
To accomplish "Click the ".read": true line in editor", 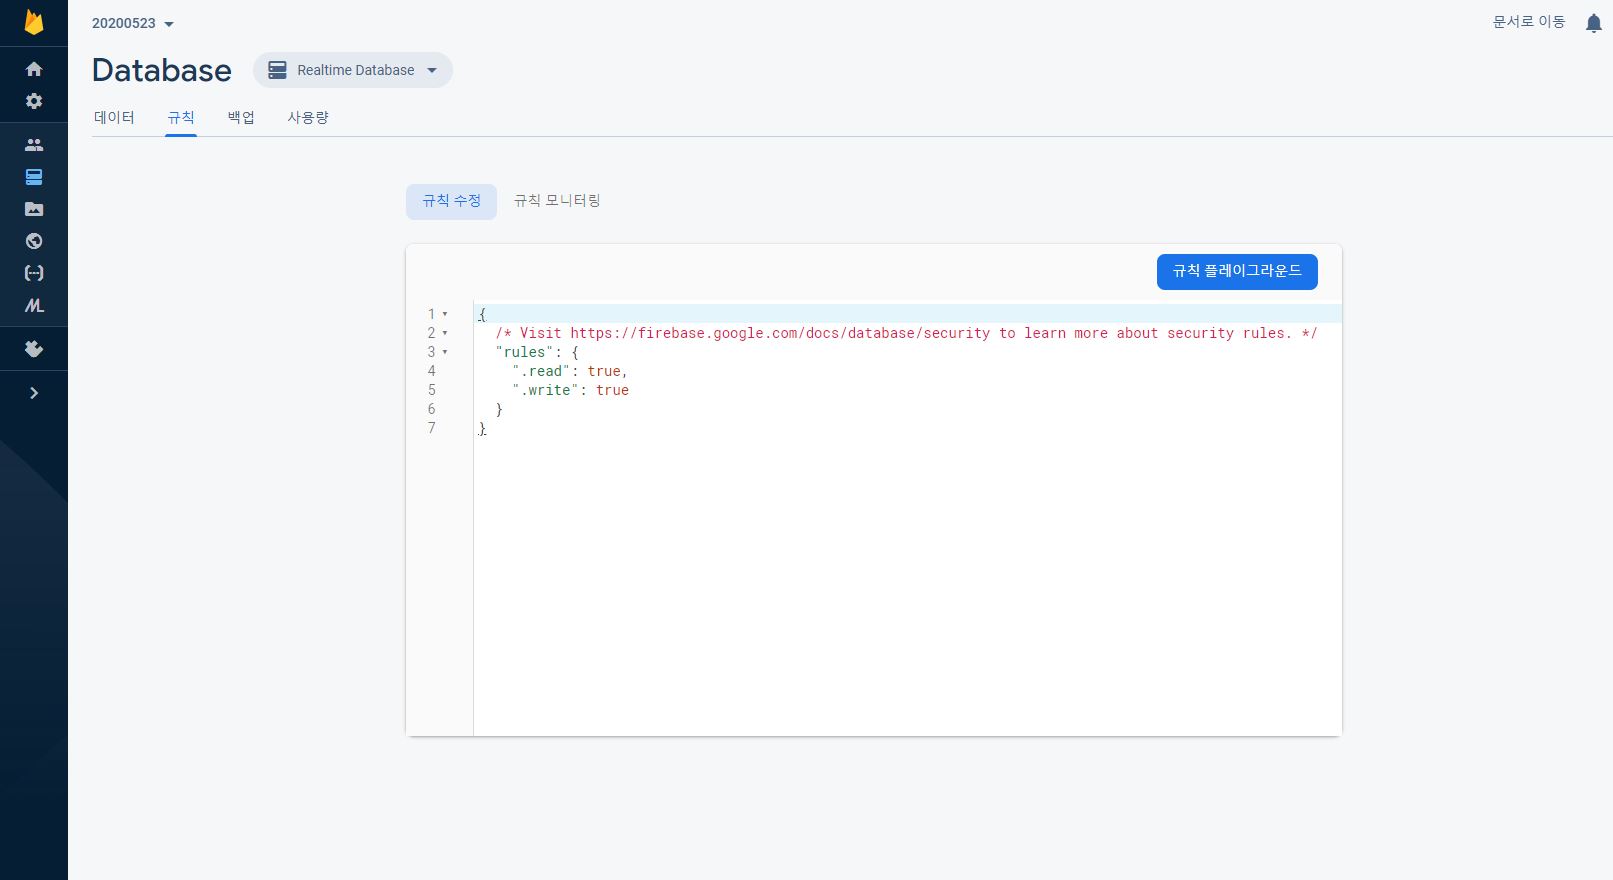I will [570, 371].
